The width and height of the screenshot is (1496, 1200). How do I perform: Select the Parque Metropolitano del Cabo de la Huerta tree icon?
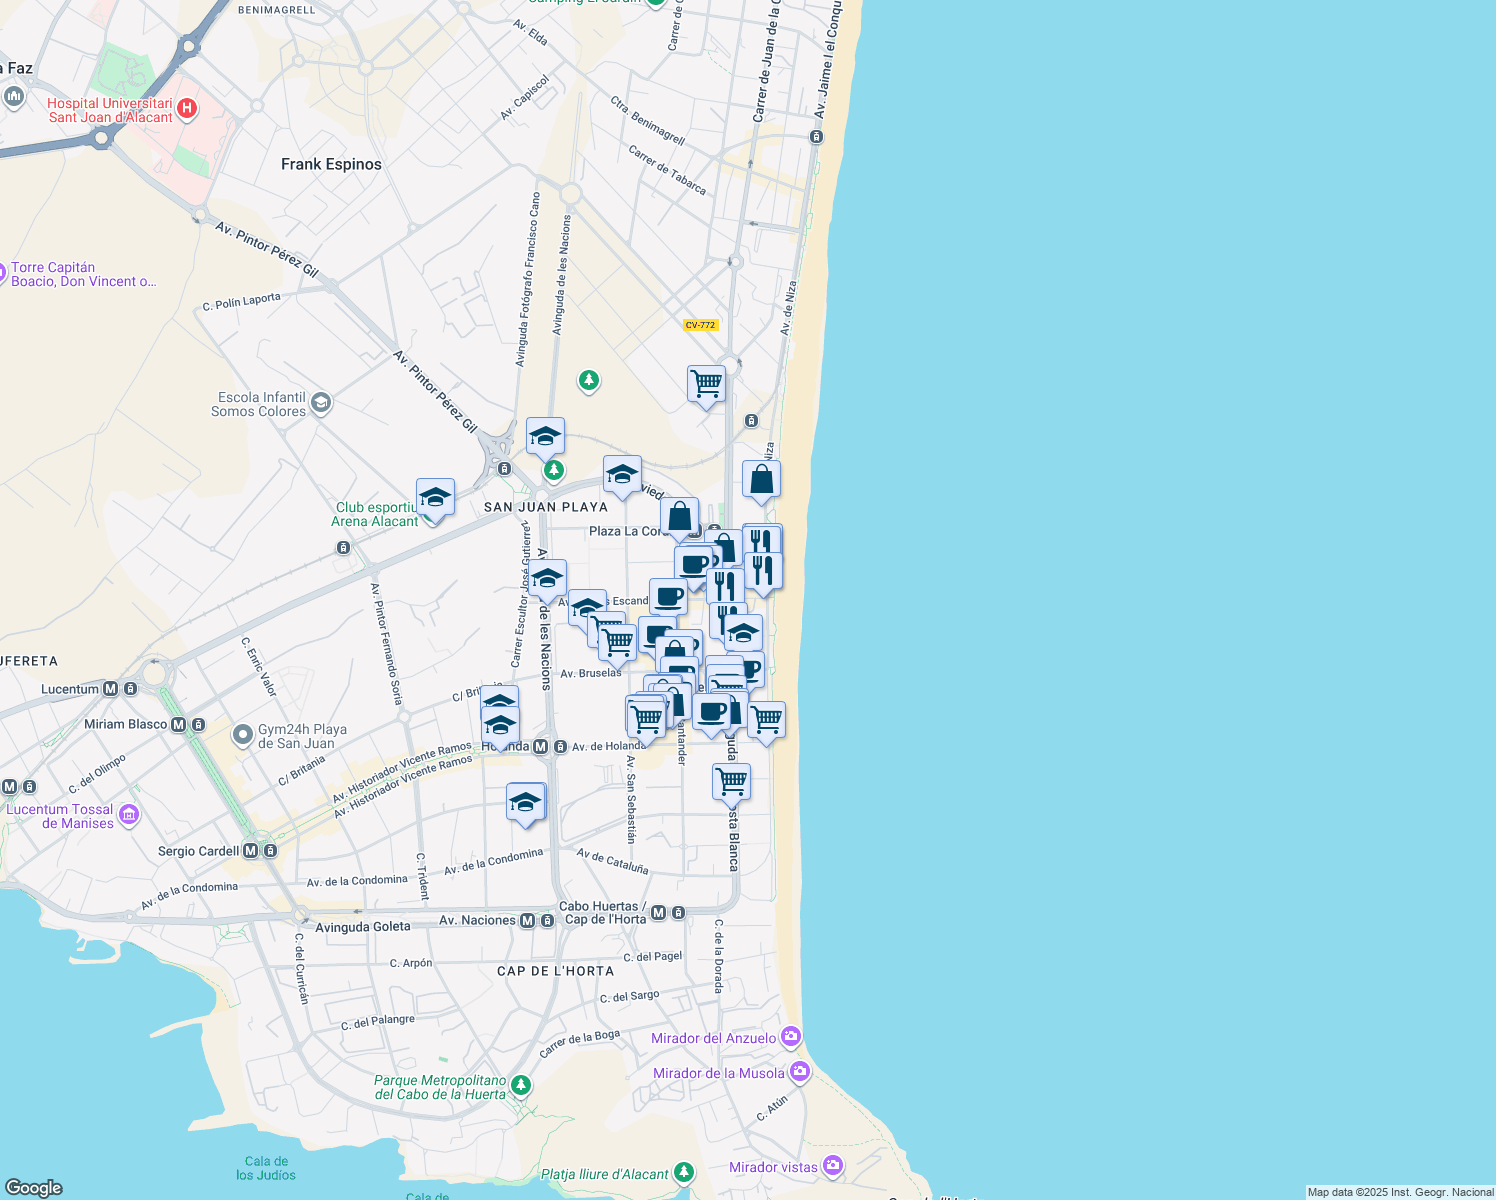[520, 1085]
